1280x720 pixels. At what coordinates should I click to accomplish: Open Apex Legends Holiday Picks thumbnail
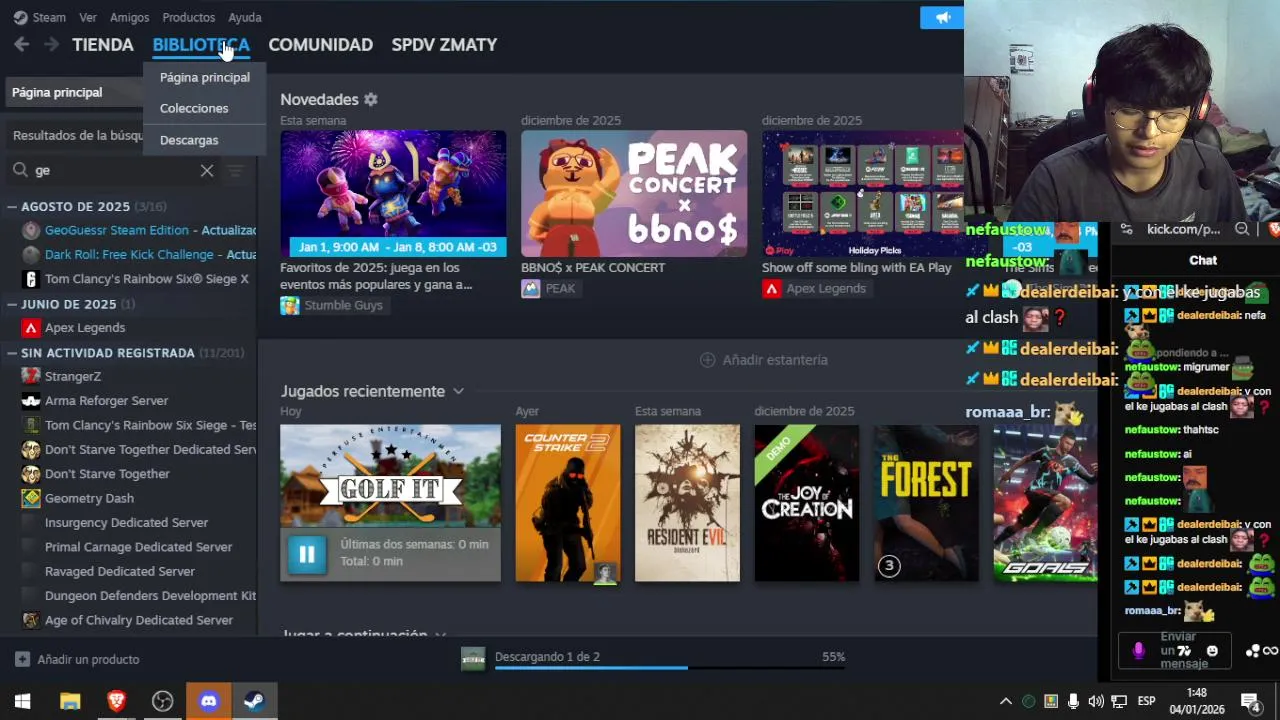coord(863,193)
